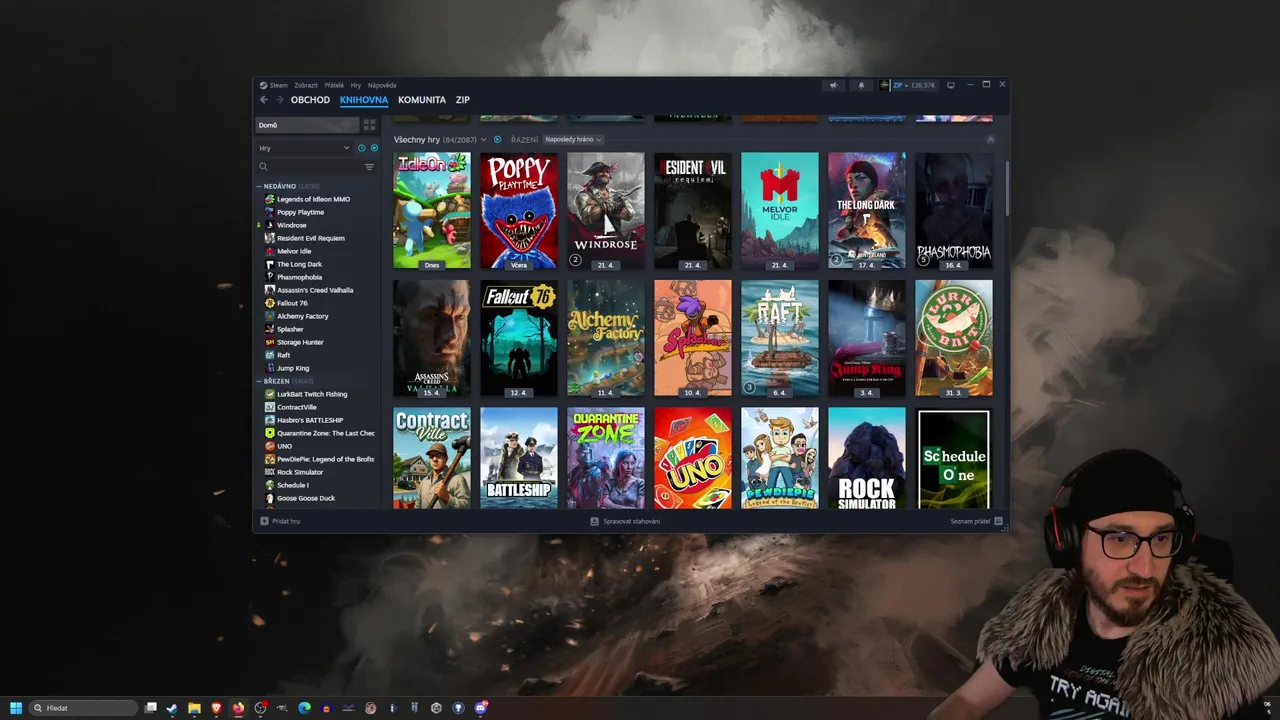The image size is (1280, 720).
Task: Open Fallout 76 game cover
Action: 519,338
